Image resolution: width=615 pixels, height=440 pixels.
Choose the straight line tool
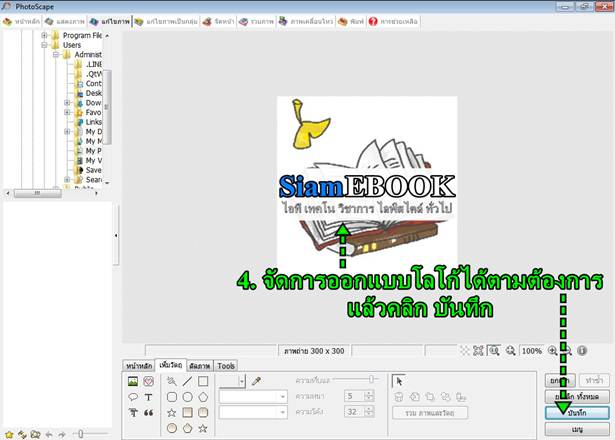[187, 381]
